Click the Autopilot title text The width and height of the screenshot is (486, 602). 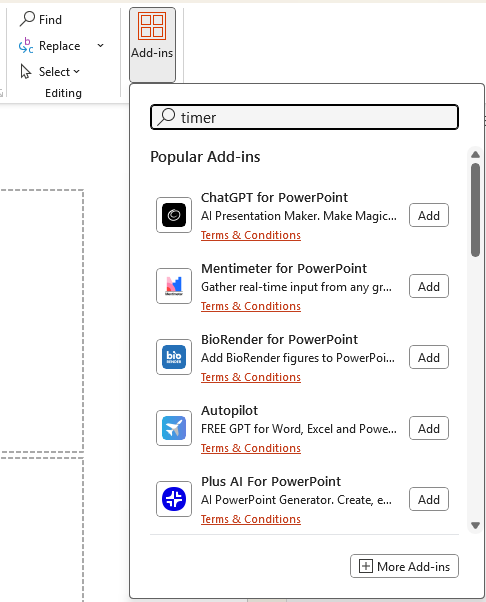[229, 411]
